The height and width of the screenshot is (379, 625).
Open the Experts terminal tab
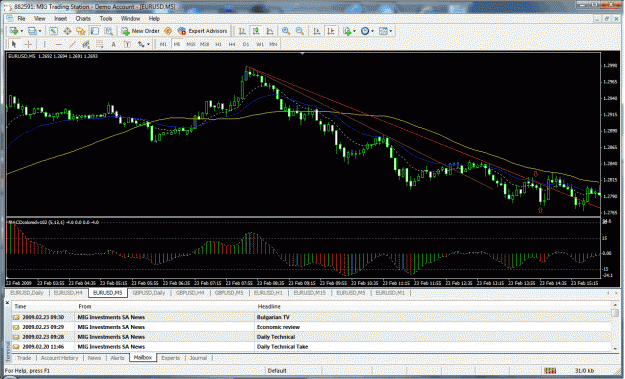(171, 358)
